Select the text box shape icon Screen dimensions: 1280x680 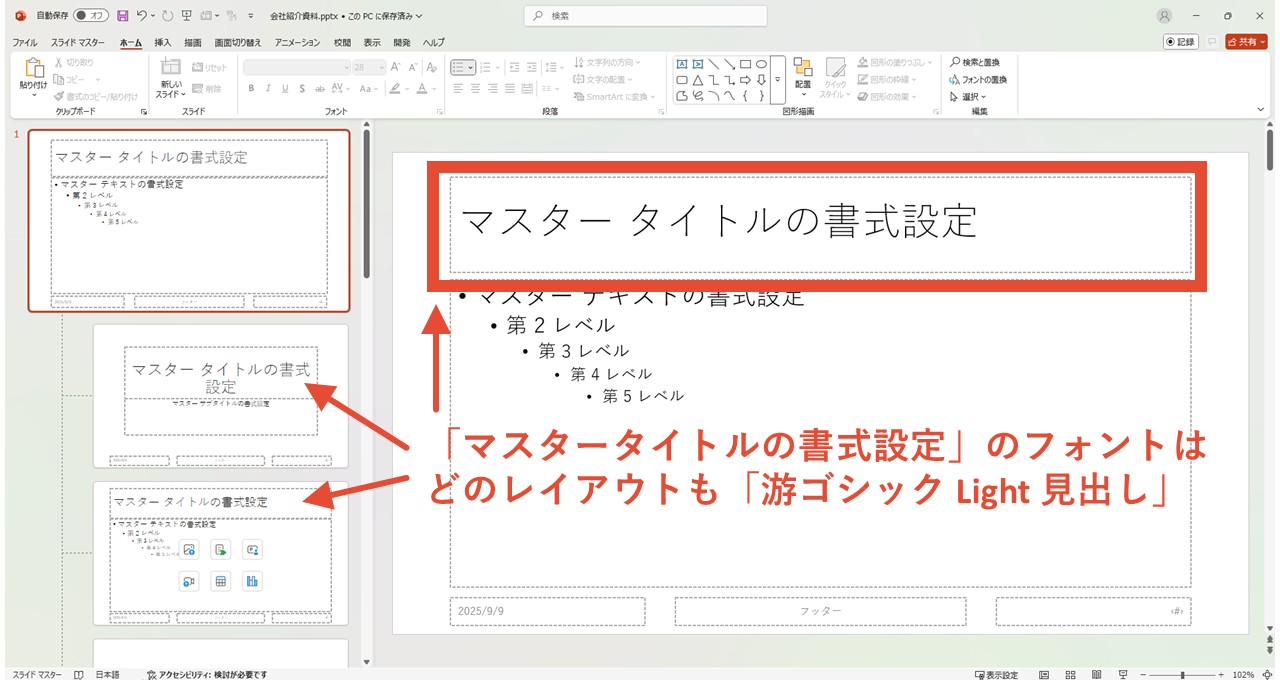tap(682, 64)
